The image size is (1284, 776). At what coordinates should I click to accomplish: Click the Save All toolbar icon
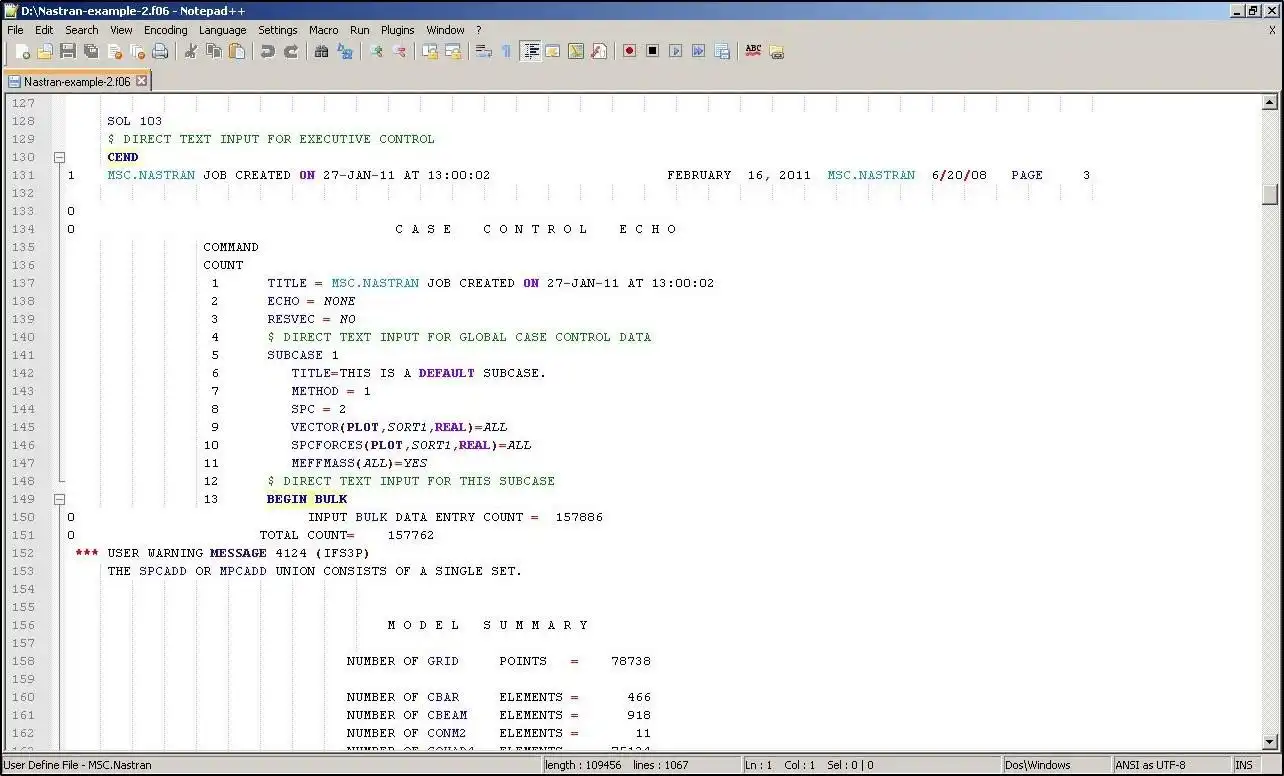coord(91,51)
